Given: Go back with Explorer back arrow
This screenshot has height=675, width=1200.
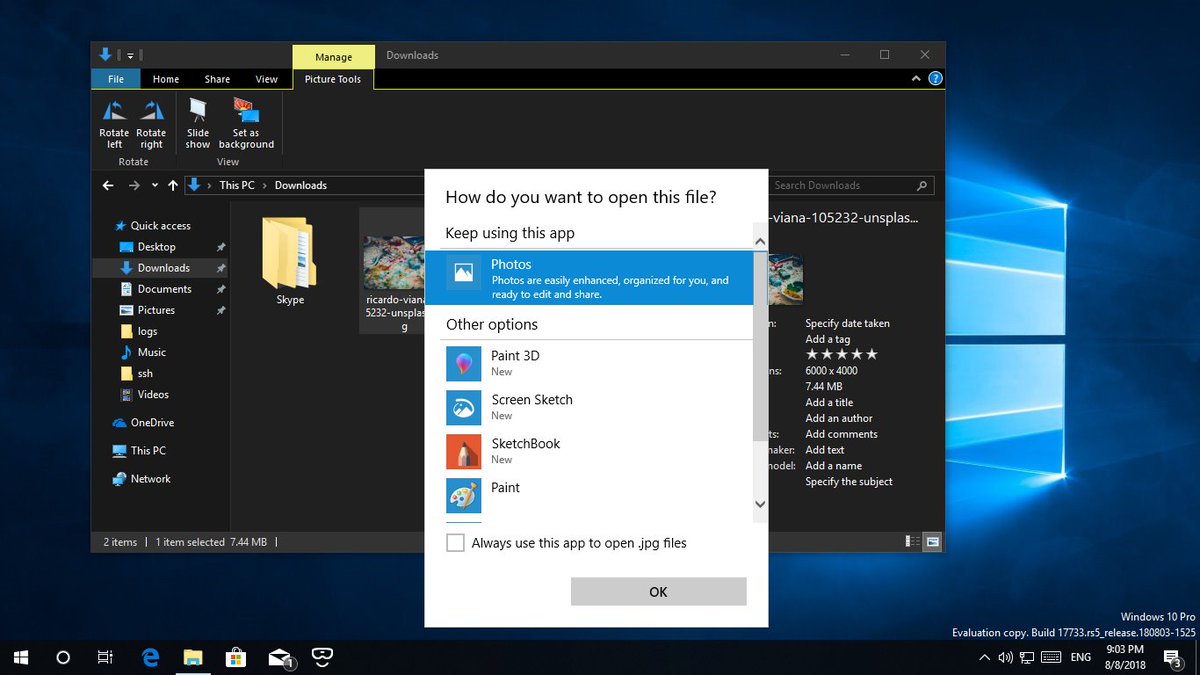Looking at the screenshot, I should tap(109, 185).
